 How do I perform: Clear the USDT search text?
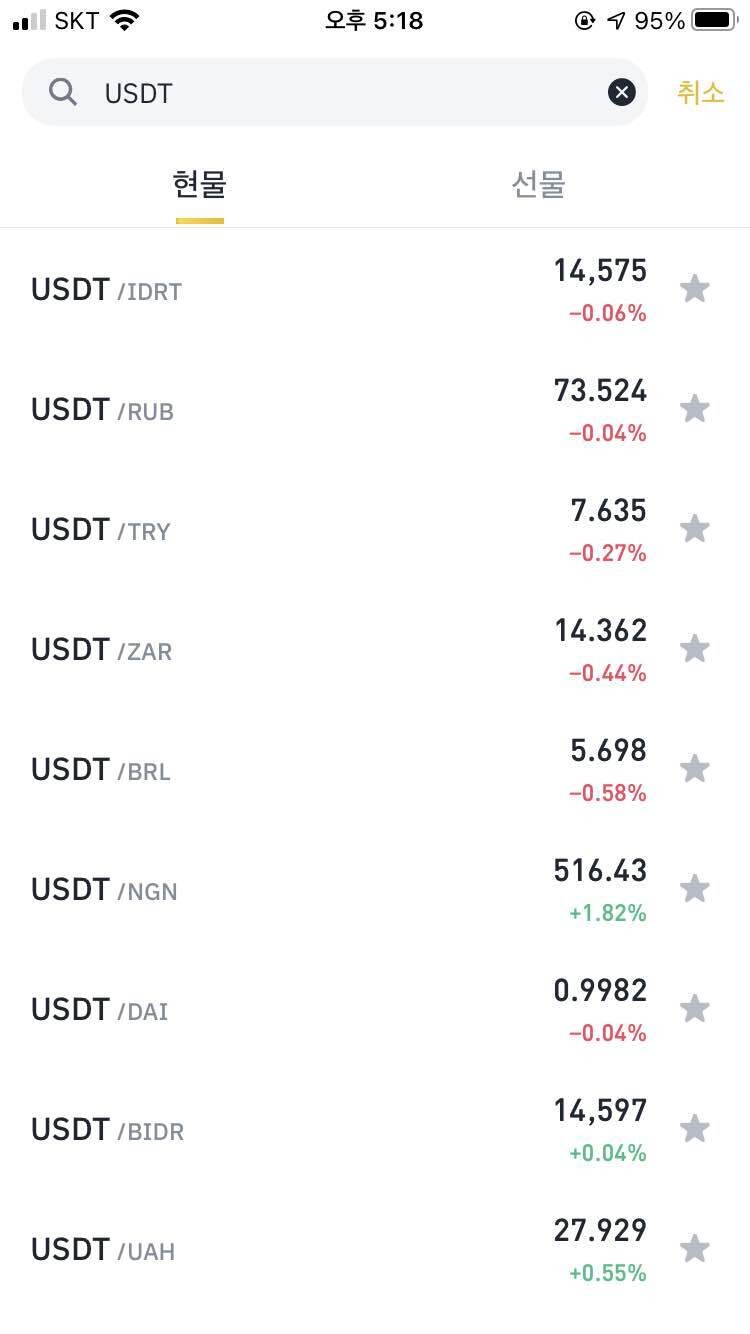[x=621, y=93]
